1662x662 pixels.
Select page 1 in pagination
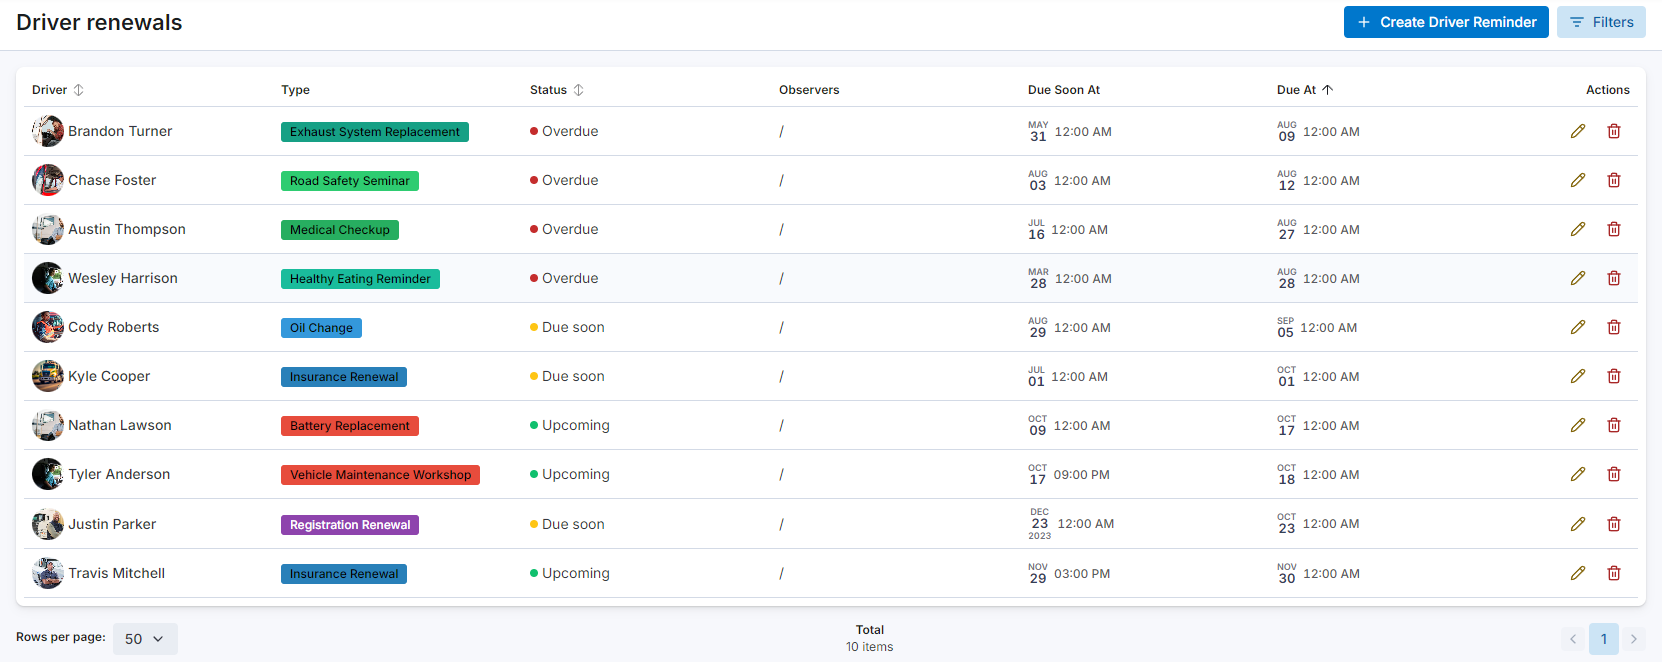[1603, 639]
